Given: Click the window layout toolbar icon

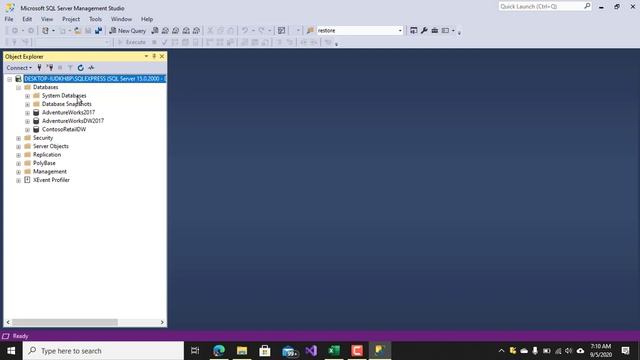Looking at the screenshot, I should point(446,31).
